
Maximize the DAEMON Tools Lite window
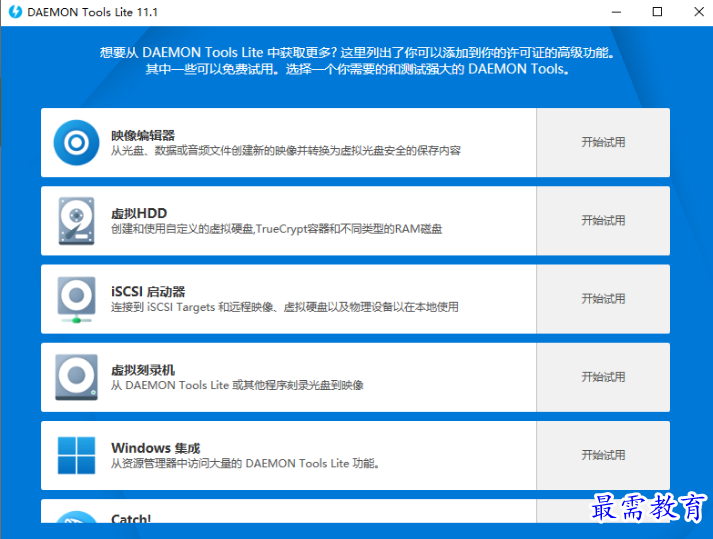[657, 12]
